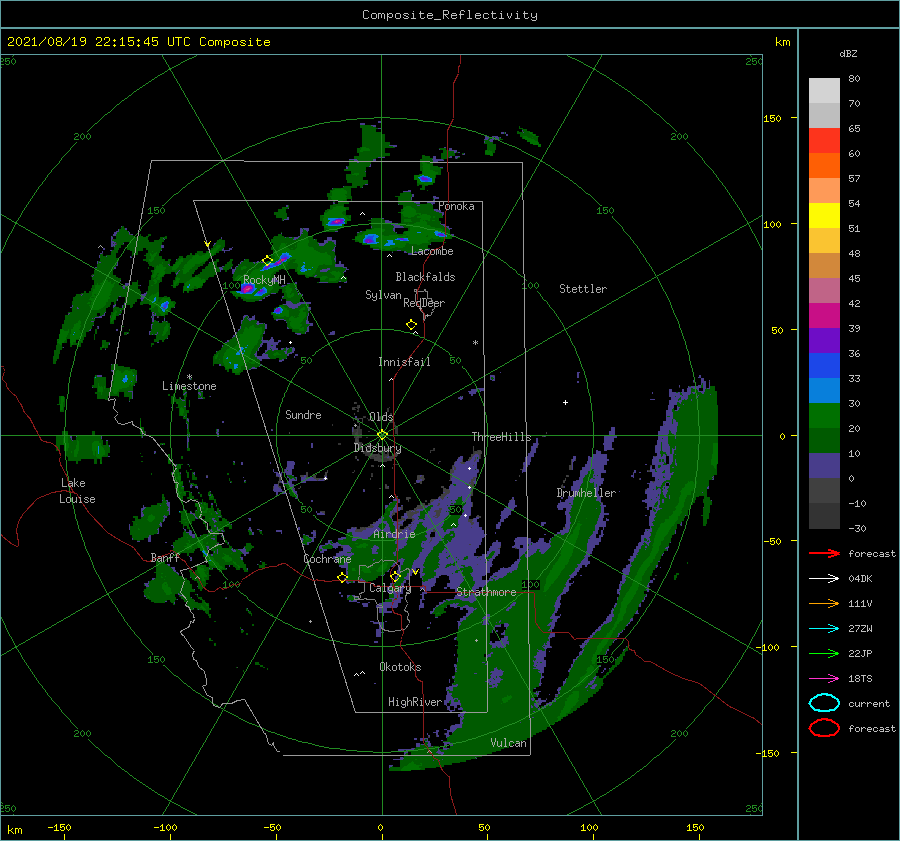The height and width of the screenshot is (841, 900).
Task: Click the Lacombe label
Action: point(432,251)
